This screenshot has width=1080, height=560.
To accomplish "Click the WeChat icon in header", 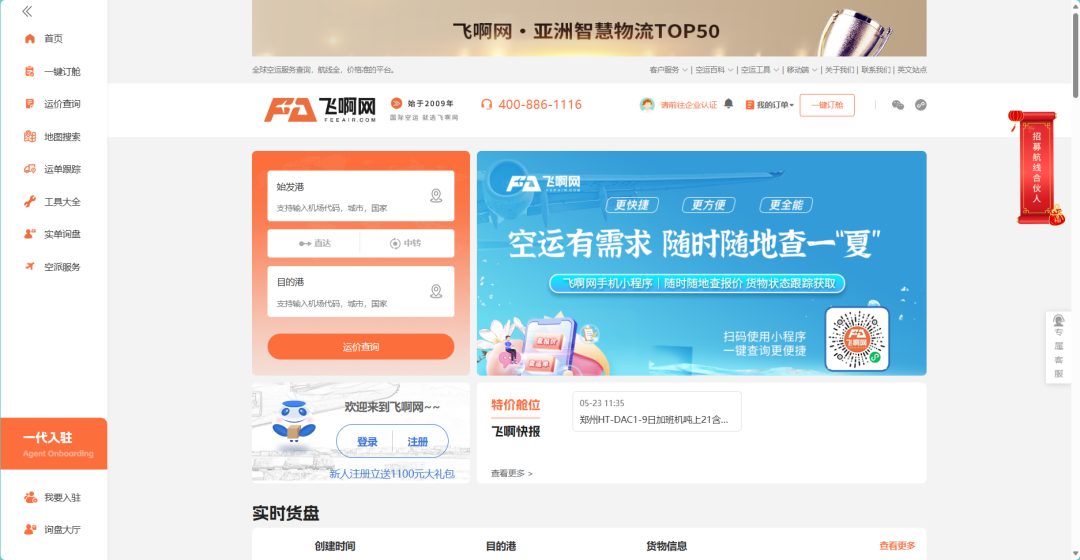I will (x=897, y=105).
